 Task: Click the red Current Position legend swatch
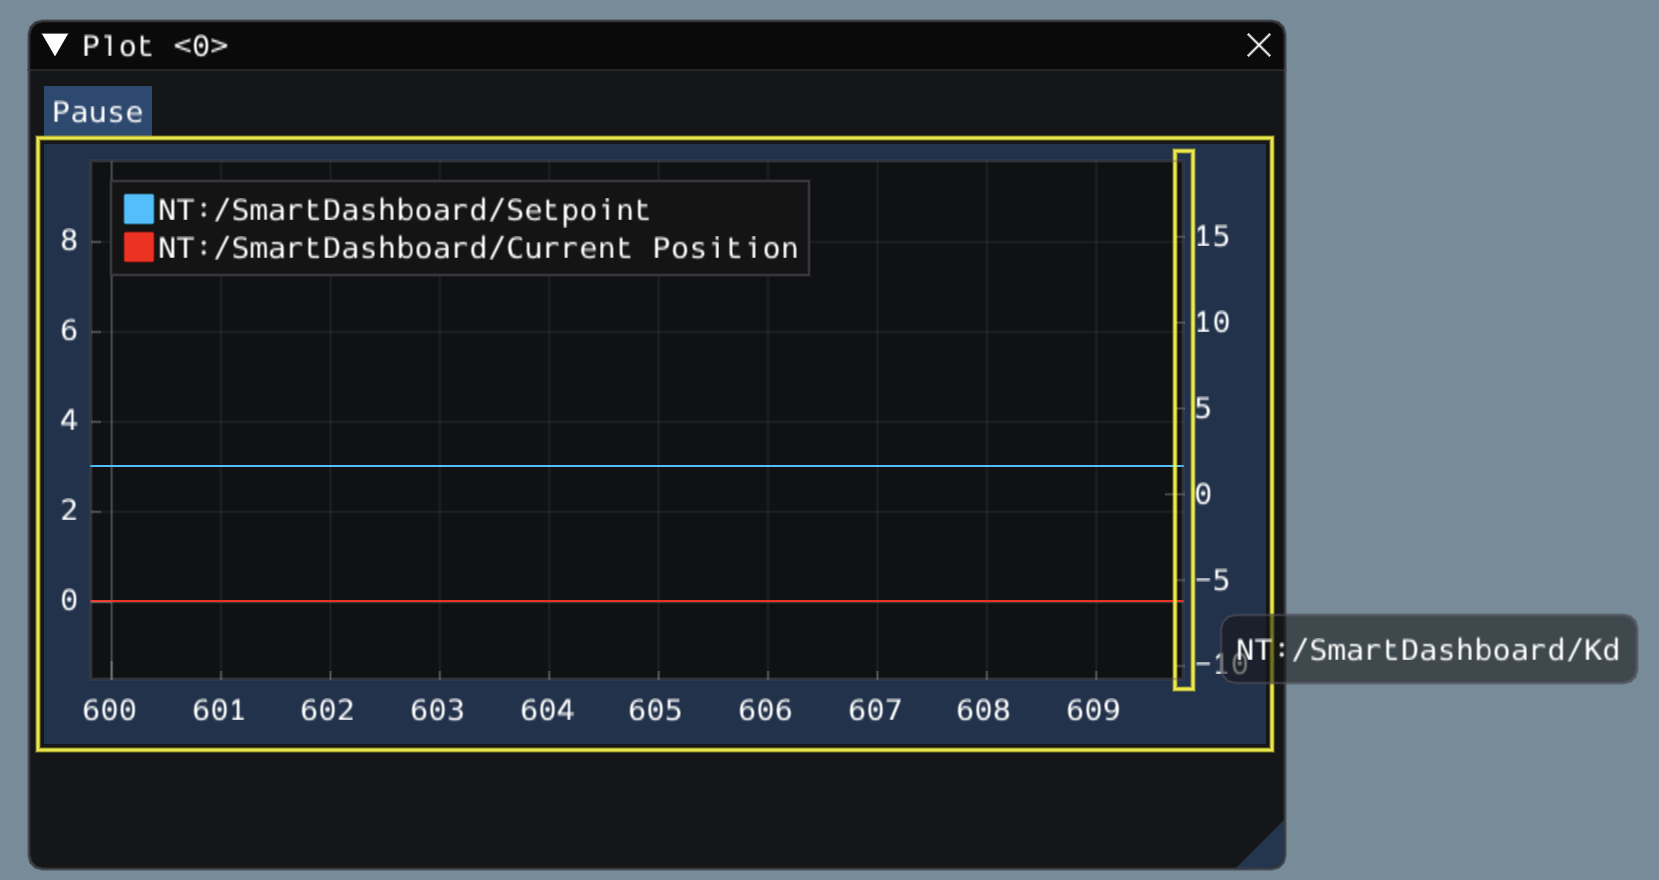point(138,247)
